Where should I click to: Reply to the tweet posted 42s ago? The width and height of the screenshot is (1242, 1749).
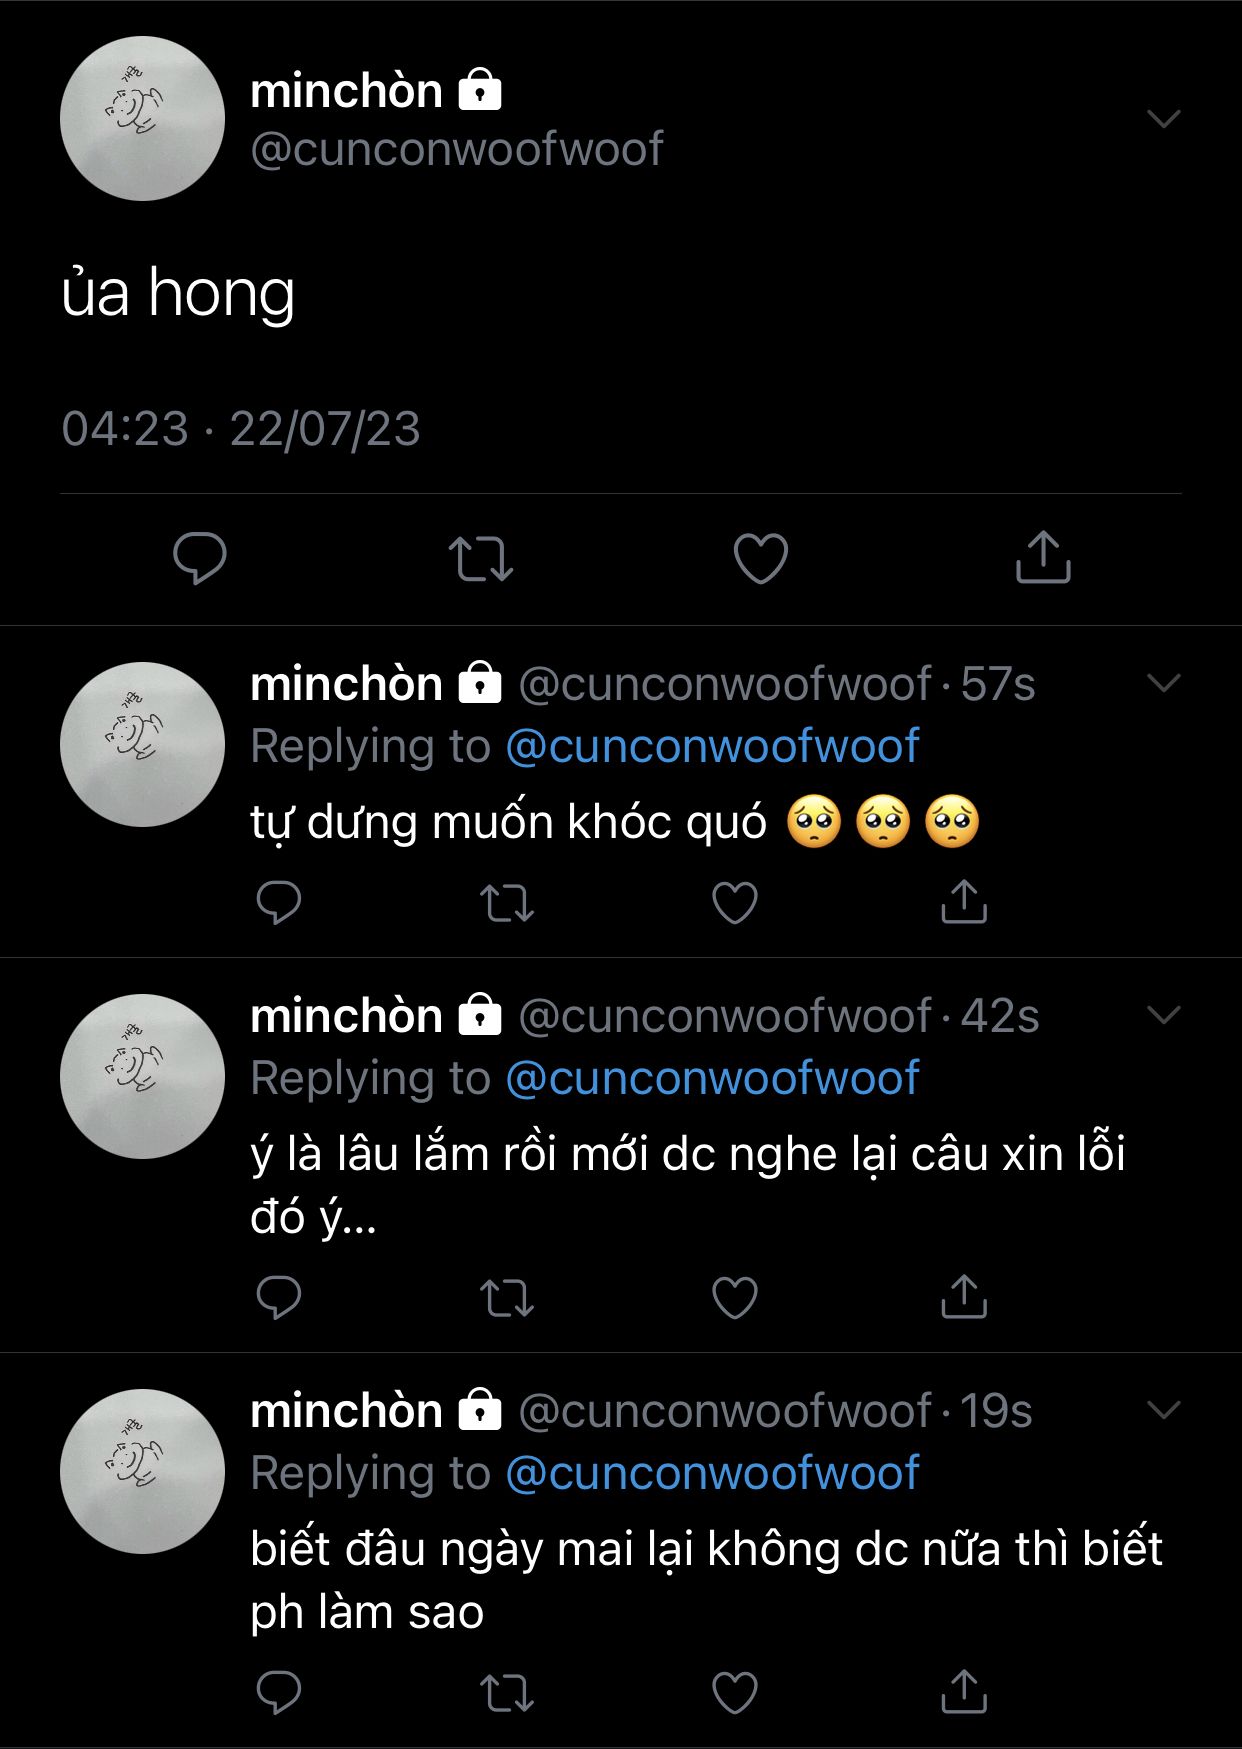point(279,1297)
